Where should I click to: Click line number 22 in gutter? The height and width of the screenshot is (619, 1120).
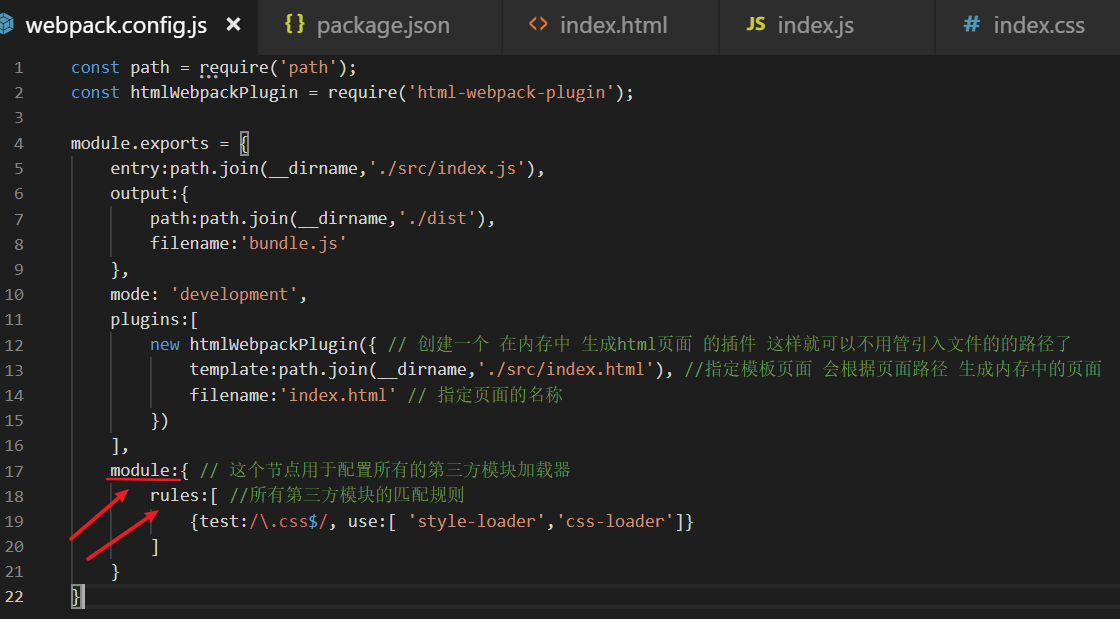14,596
